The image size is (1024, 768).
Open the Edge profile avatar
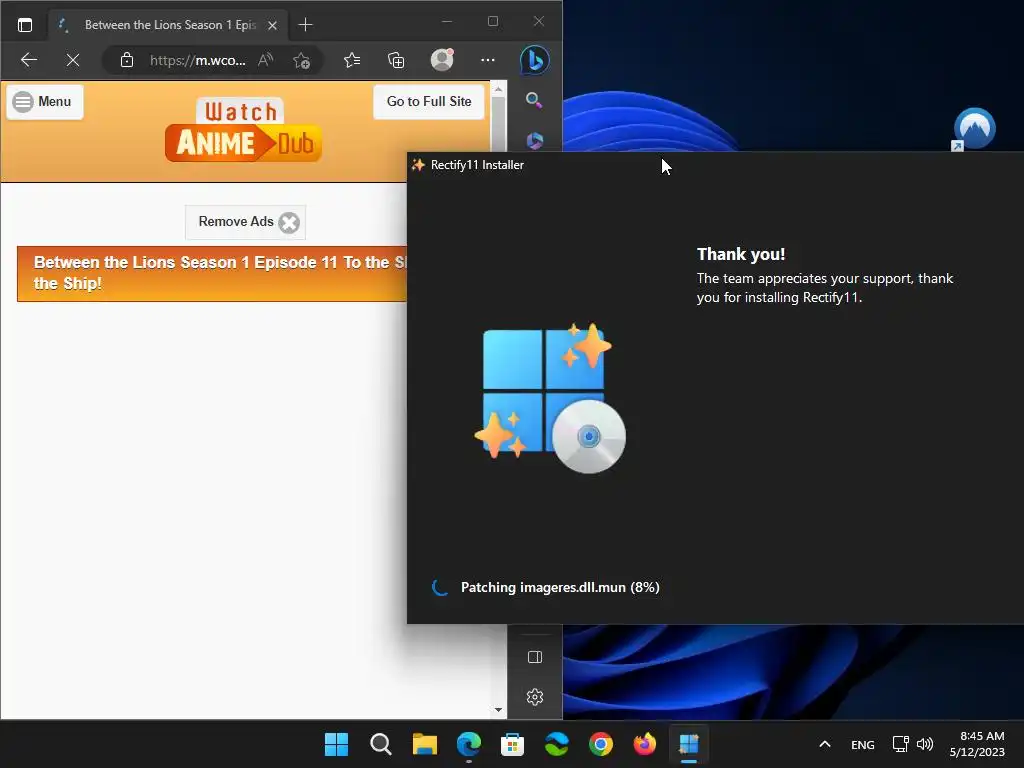(442, 60)
